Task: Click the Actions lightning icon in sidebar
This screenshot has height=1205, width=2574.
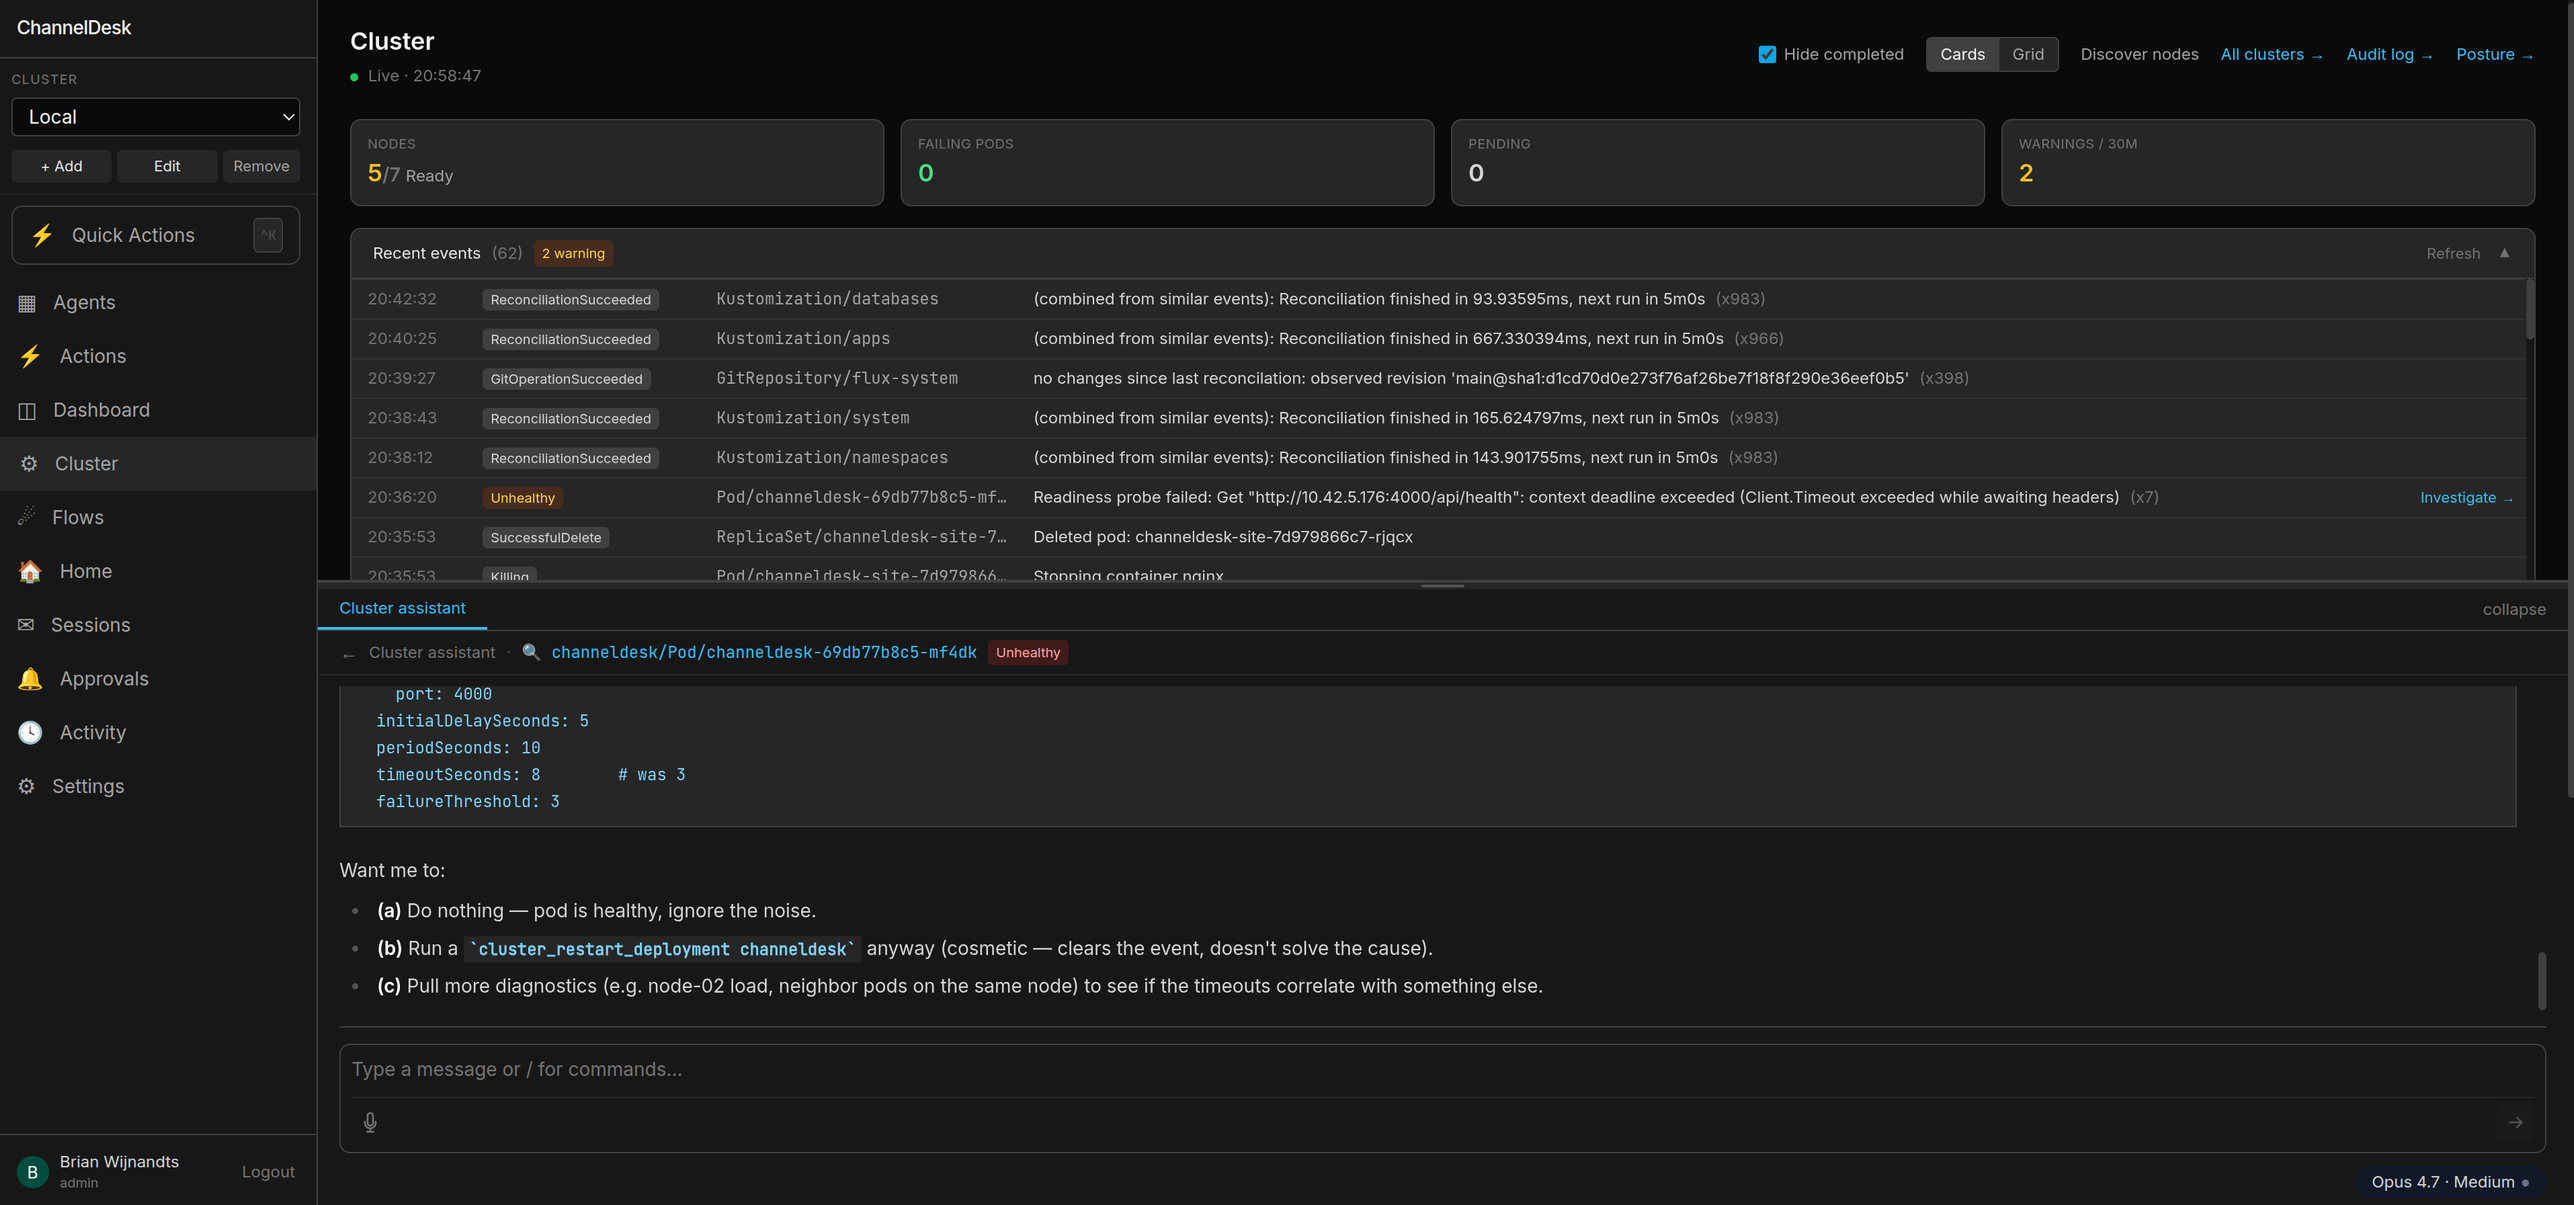Action: (30, 356)
